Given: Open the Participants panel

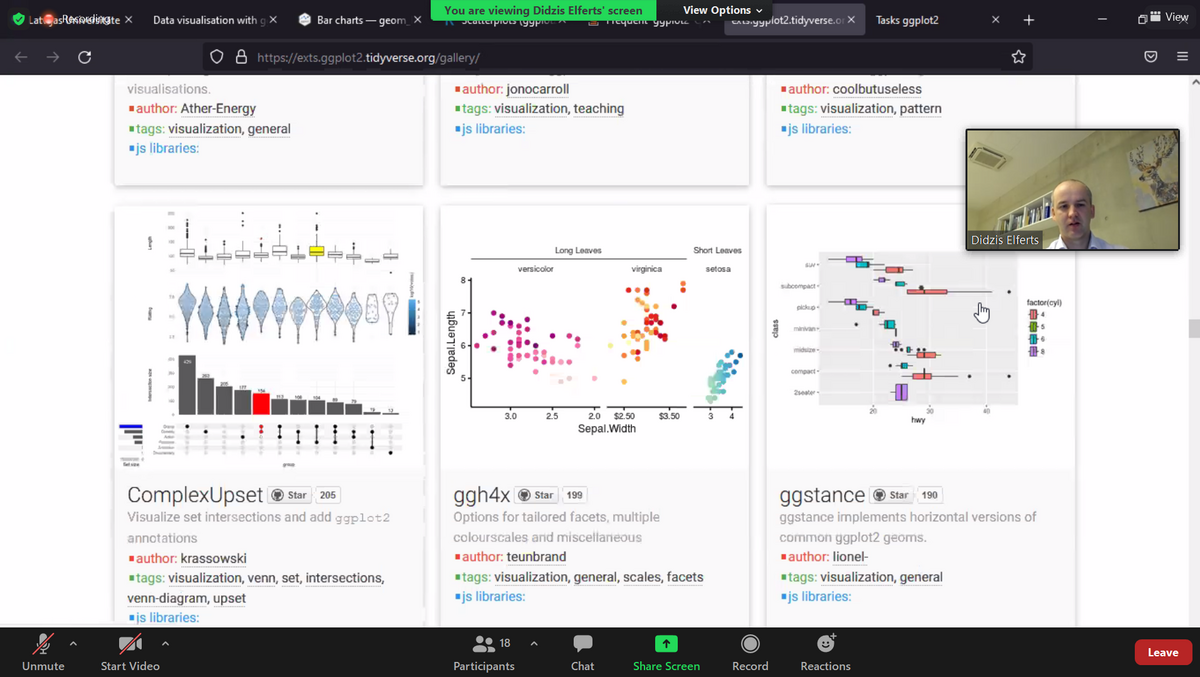Looking at the screenshot, I should tap(484, 651).
